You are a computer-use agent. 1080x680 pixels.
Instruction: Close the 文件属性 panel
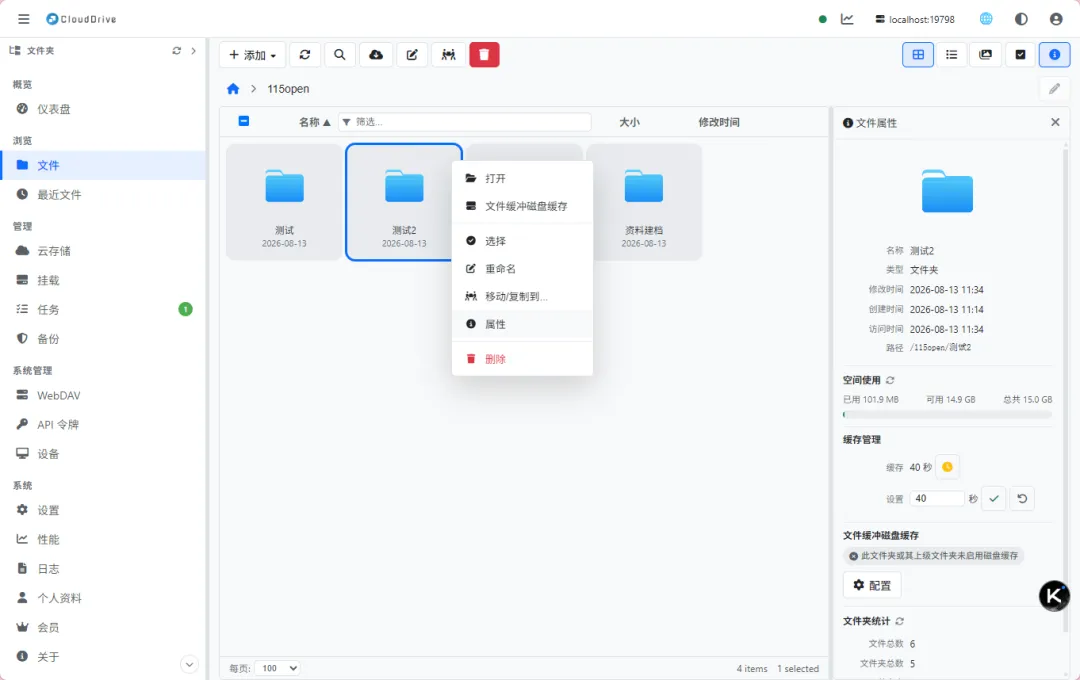(1055, 122)
